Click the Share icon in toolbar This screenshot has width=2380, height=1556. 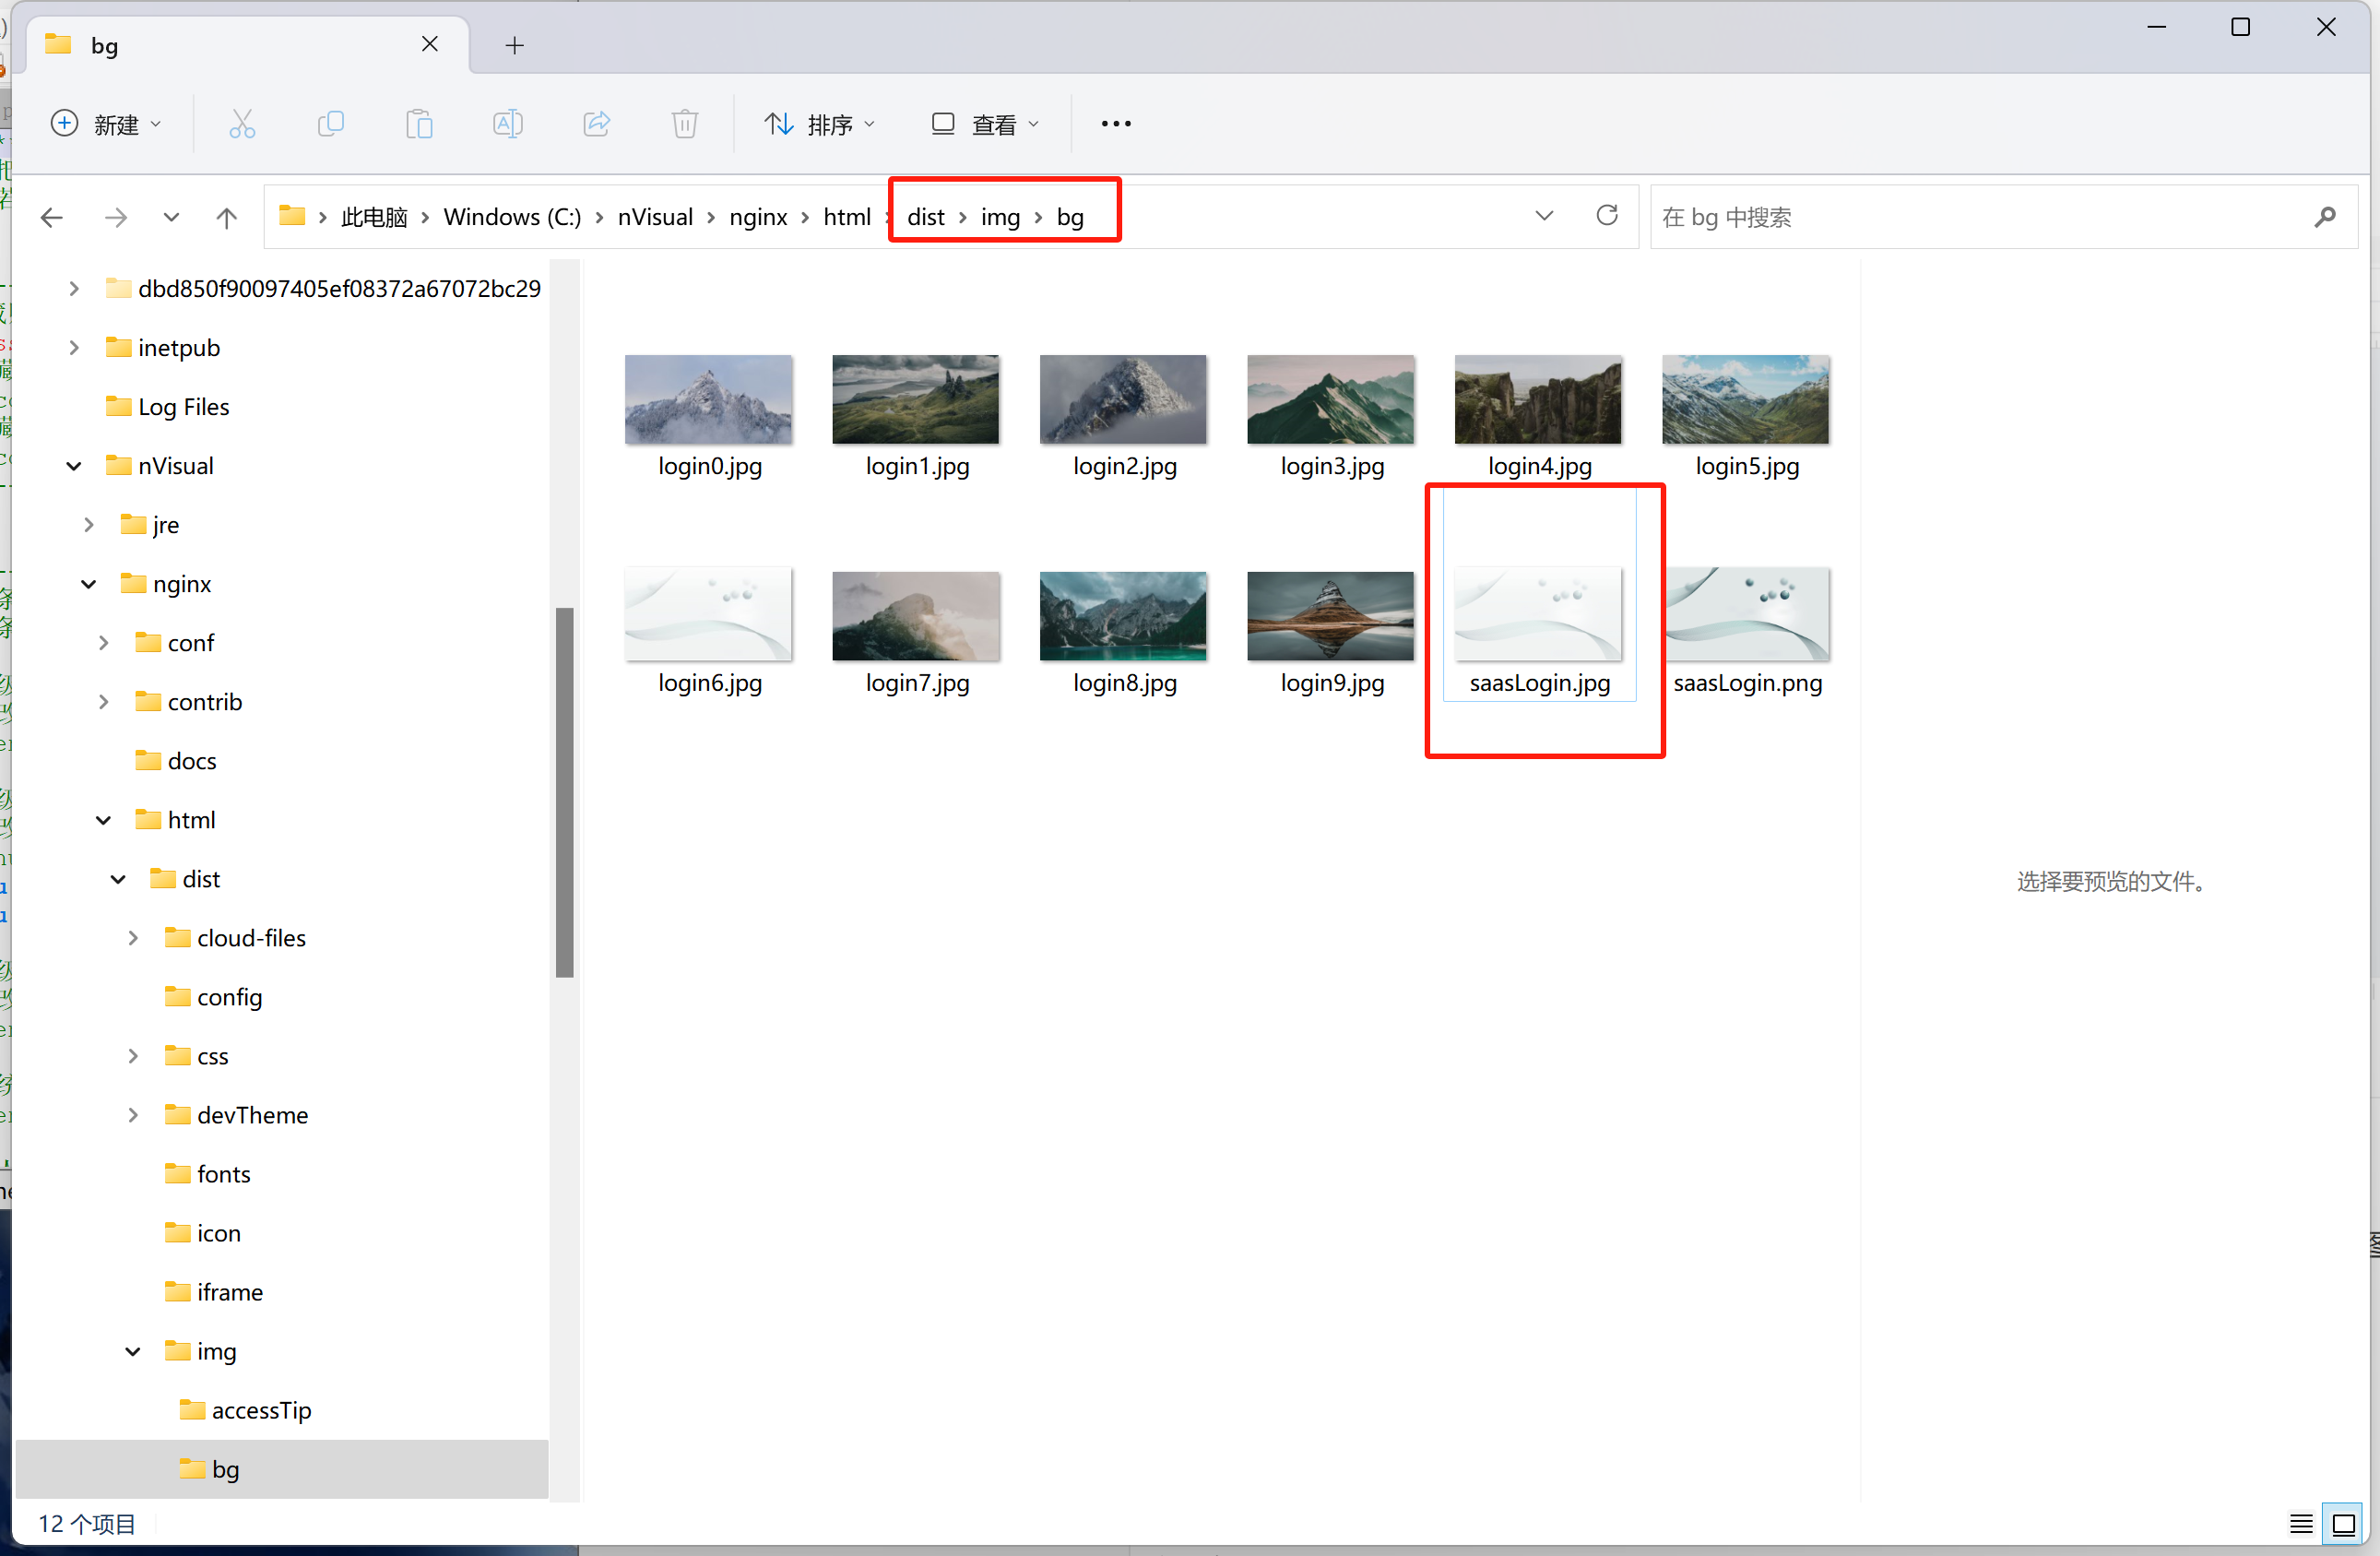596,124
